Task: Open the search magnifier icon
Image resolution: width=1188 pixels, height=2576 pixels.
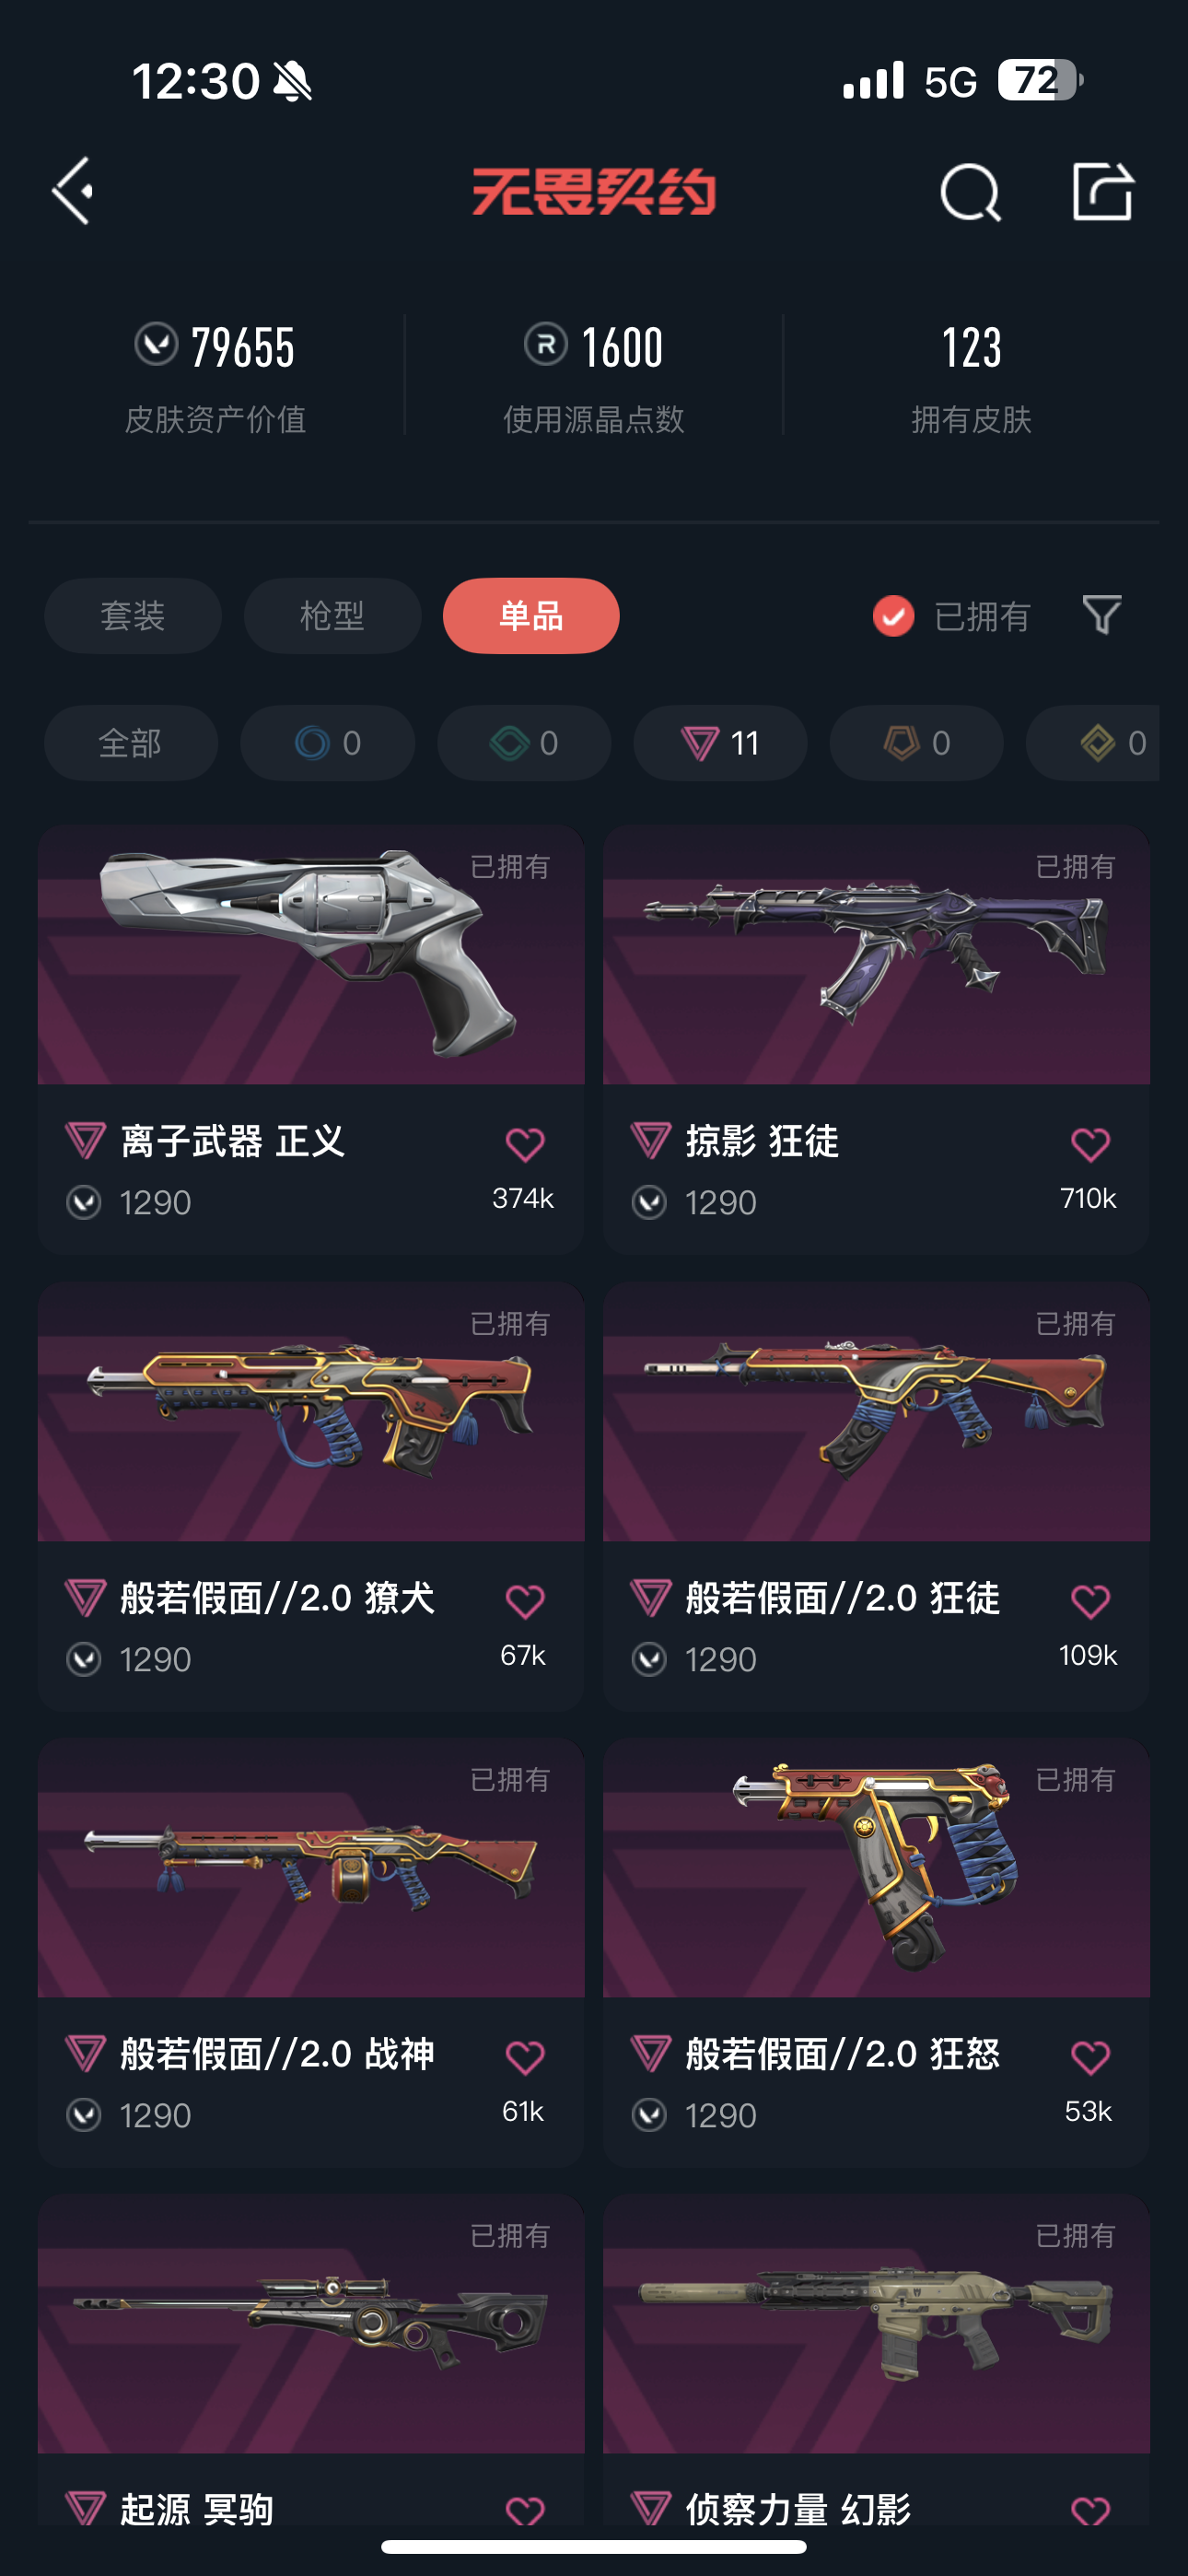Action: pos(970,191)
